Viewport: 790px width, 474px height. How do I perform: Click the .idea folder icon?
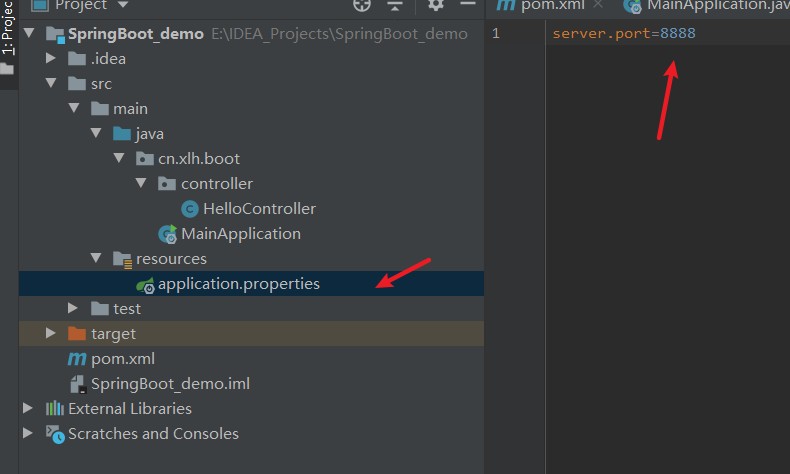(77, 58)
